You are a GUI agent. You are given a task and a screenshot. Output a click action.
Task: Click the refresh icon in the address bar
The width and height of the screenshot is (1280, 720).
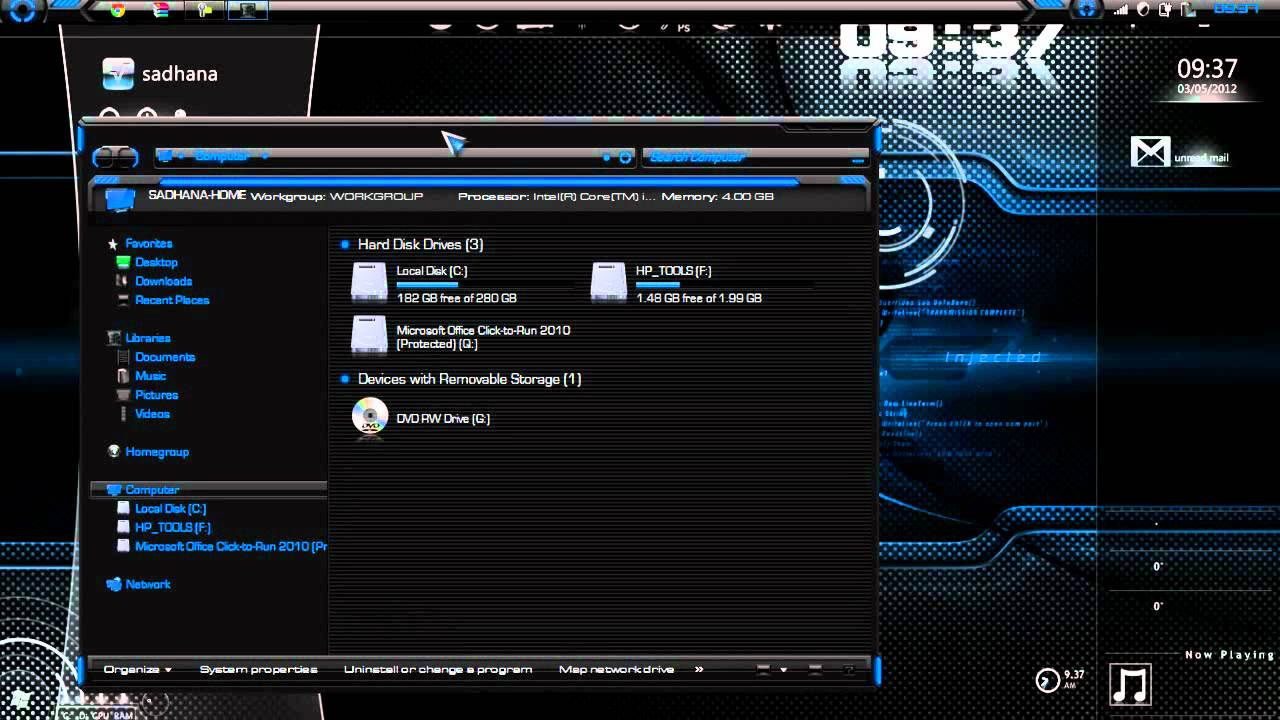click(625, 157)
